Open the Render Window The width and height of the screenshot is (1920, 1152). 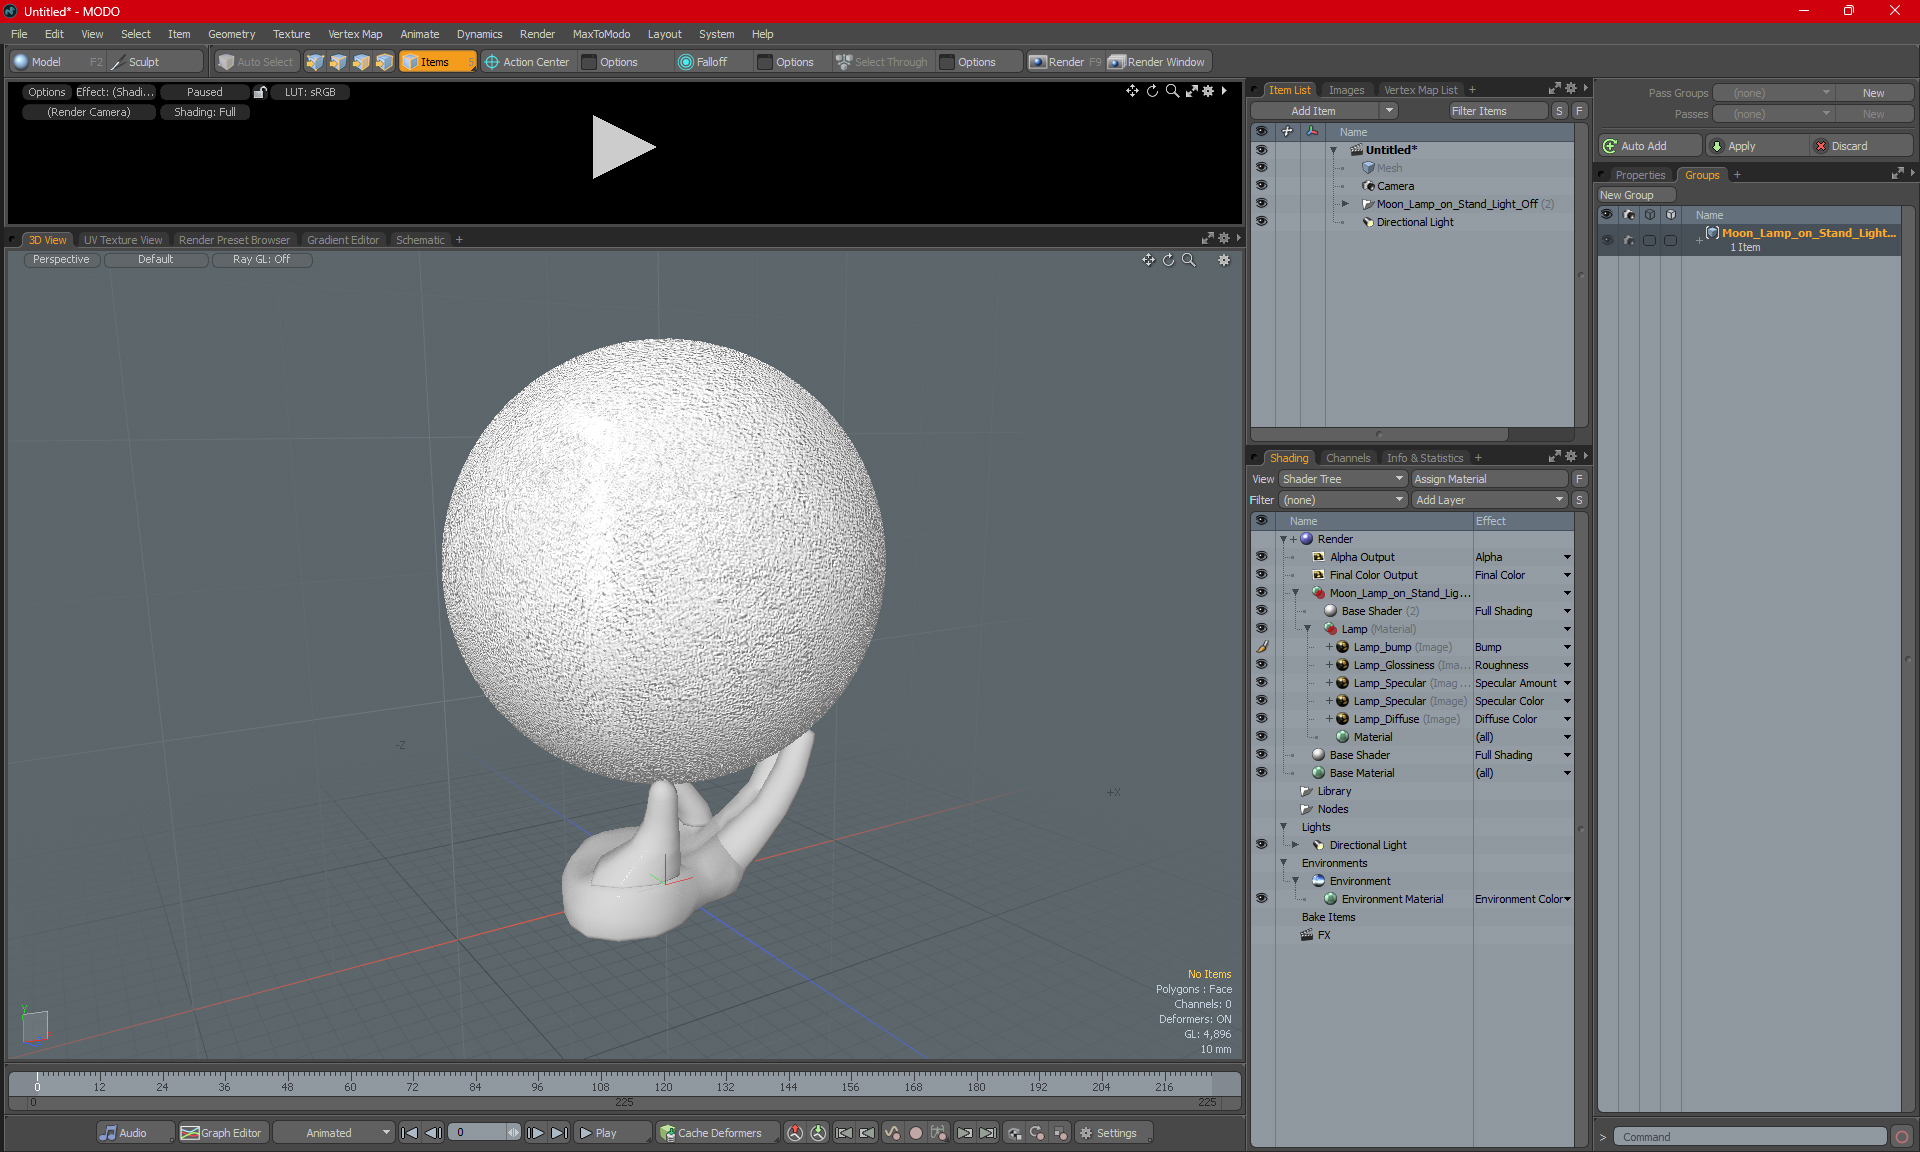pyautogui.click(x=1158, y=62)
